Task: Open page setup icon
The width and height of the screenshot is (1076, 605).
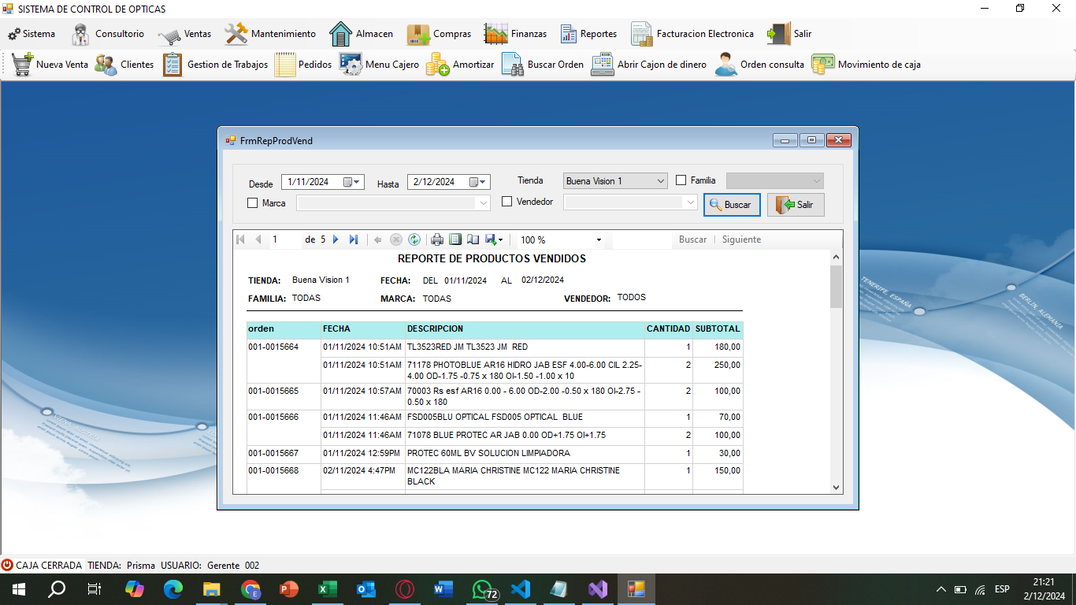Action: click(x=473, y=239)
